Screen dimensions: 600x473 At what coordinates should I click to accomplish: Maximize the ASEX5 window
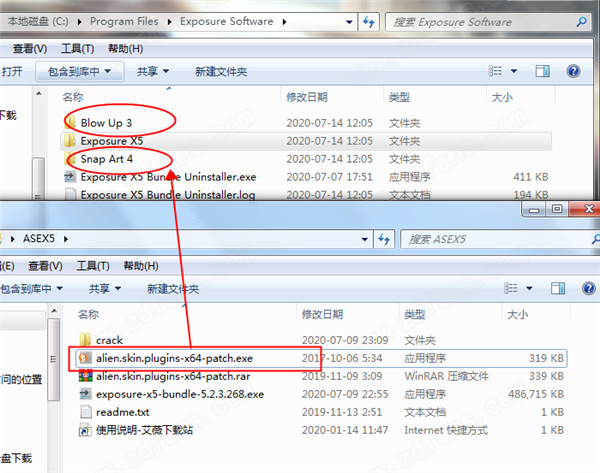tap(557, 209)
